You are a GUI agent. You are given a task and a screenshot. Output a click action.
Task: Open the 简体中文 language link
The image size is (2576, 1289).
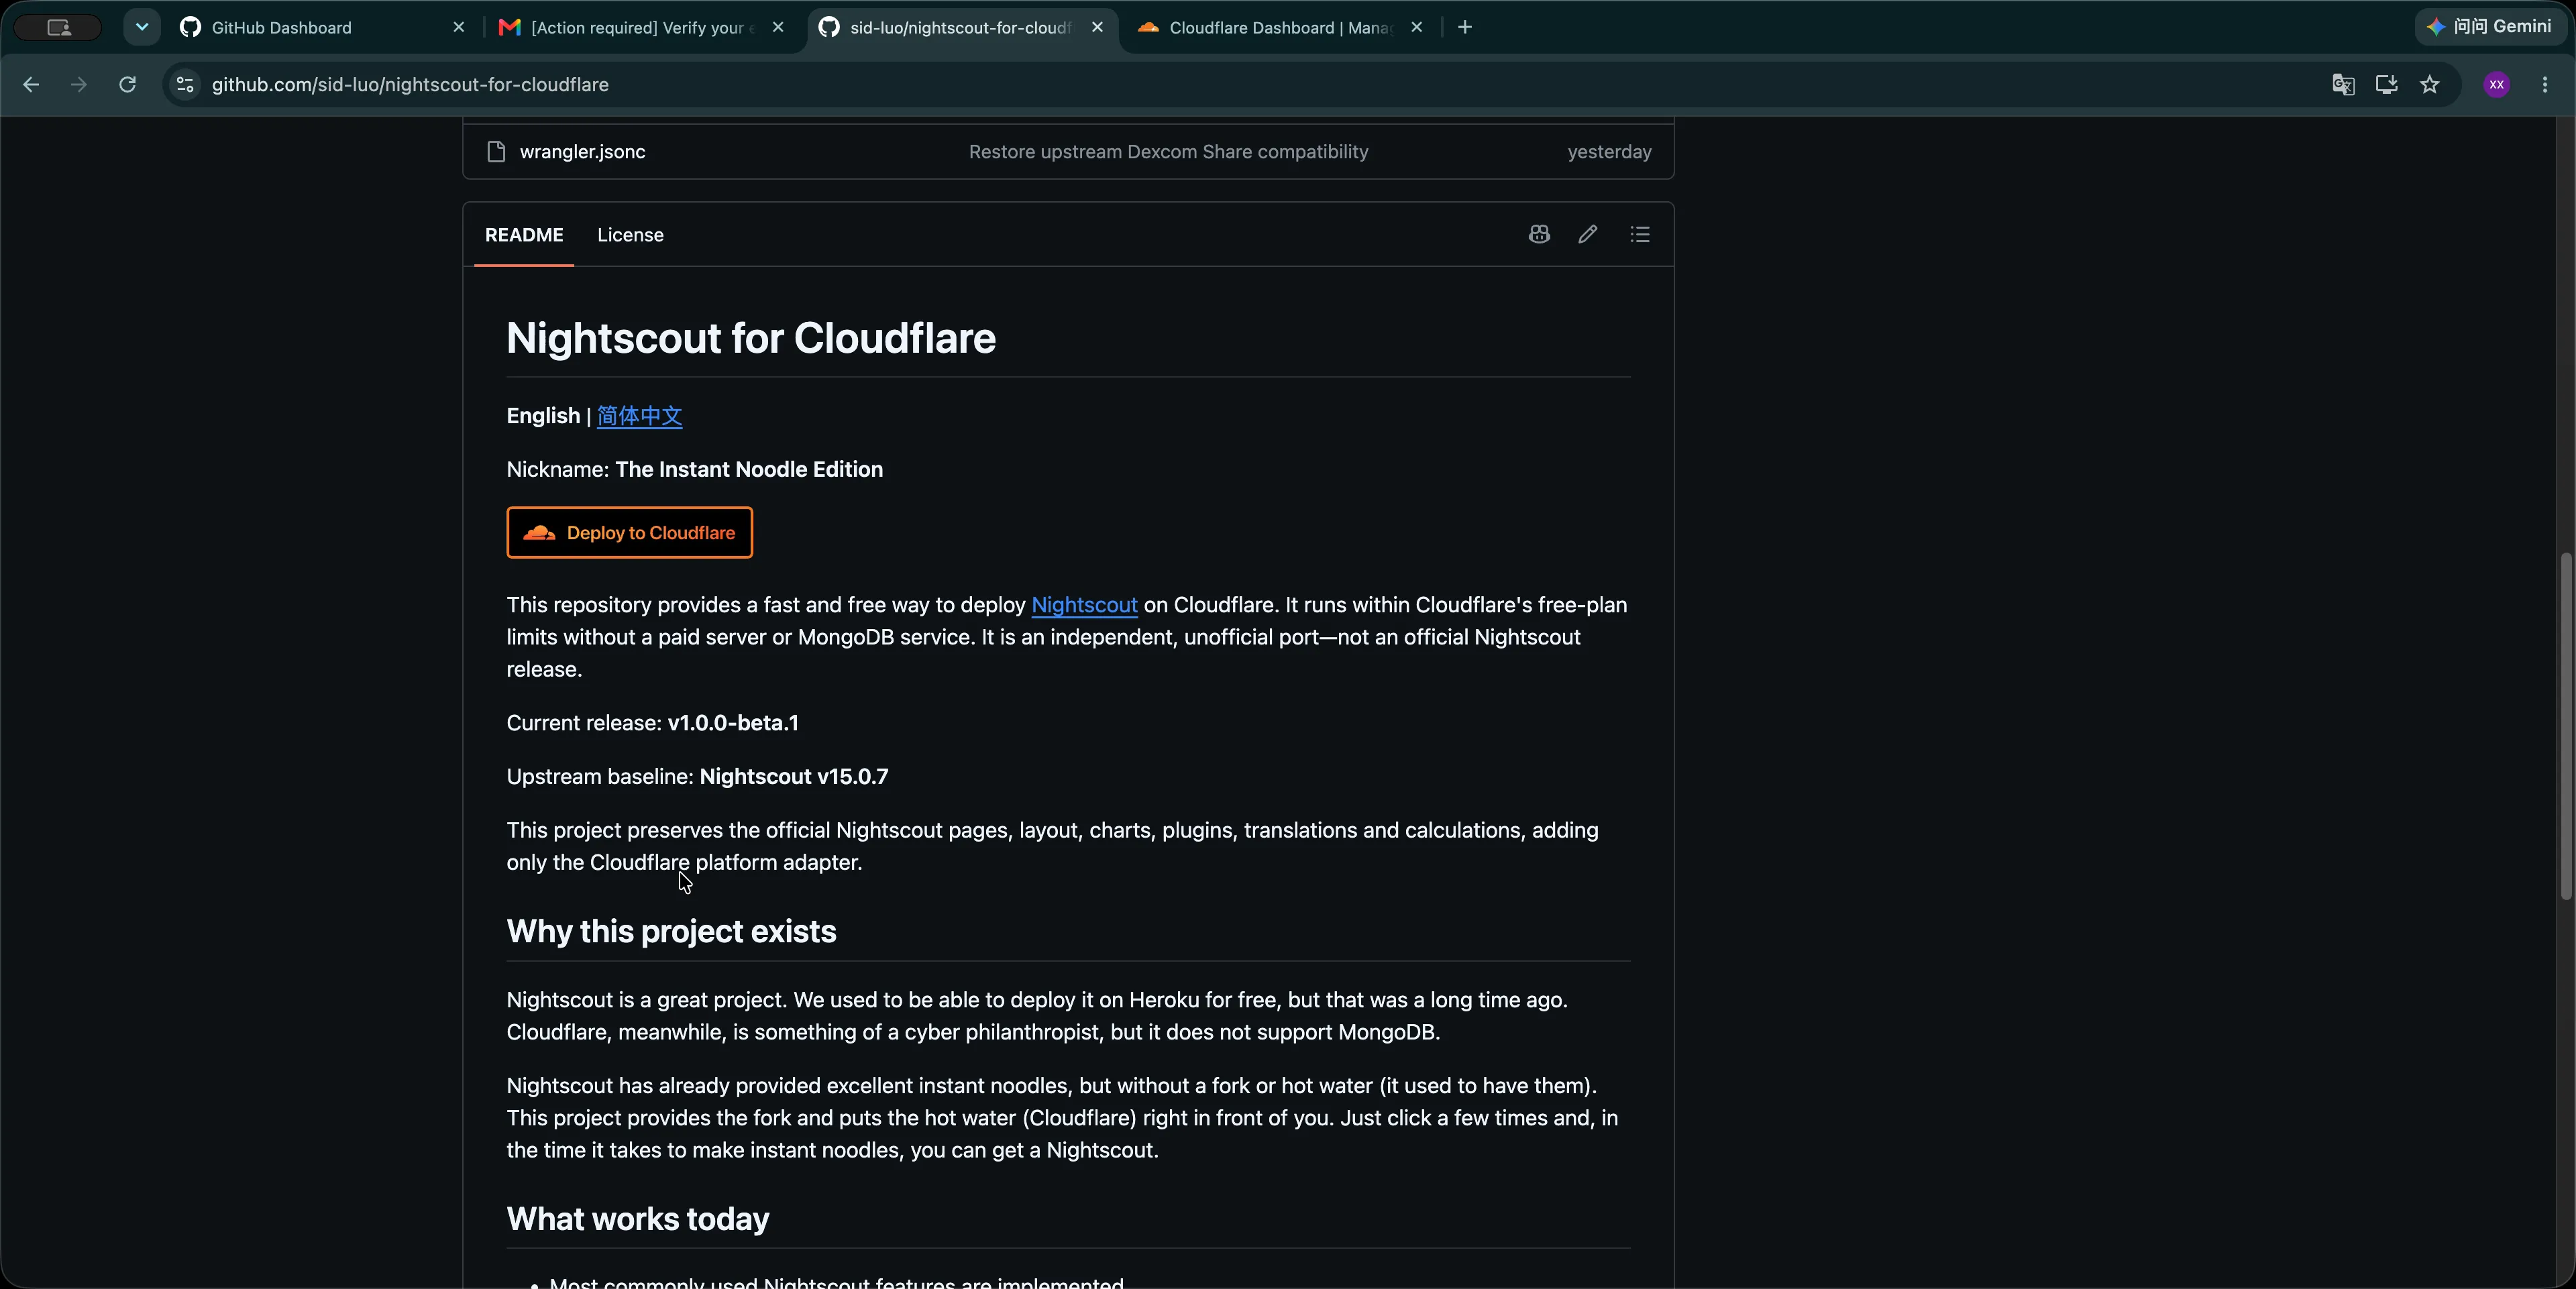pos(639,416)
